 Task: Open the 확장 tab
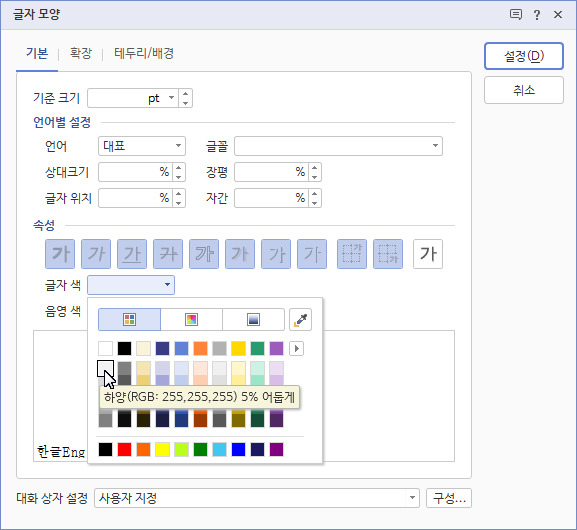pos(81,53)
